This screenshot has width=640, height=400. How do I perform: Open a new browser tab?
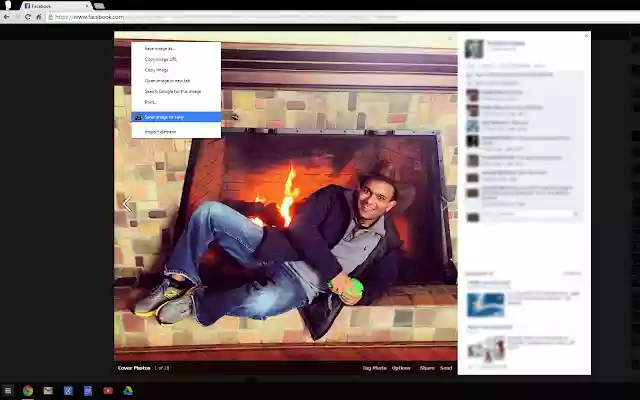pos(99,6)
